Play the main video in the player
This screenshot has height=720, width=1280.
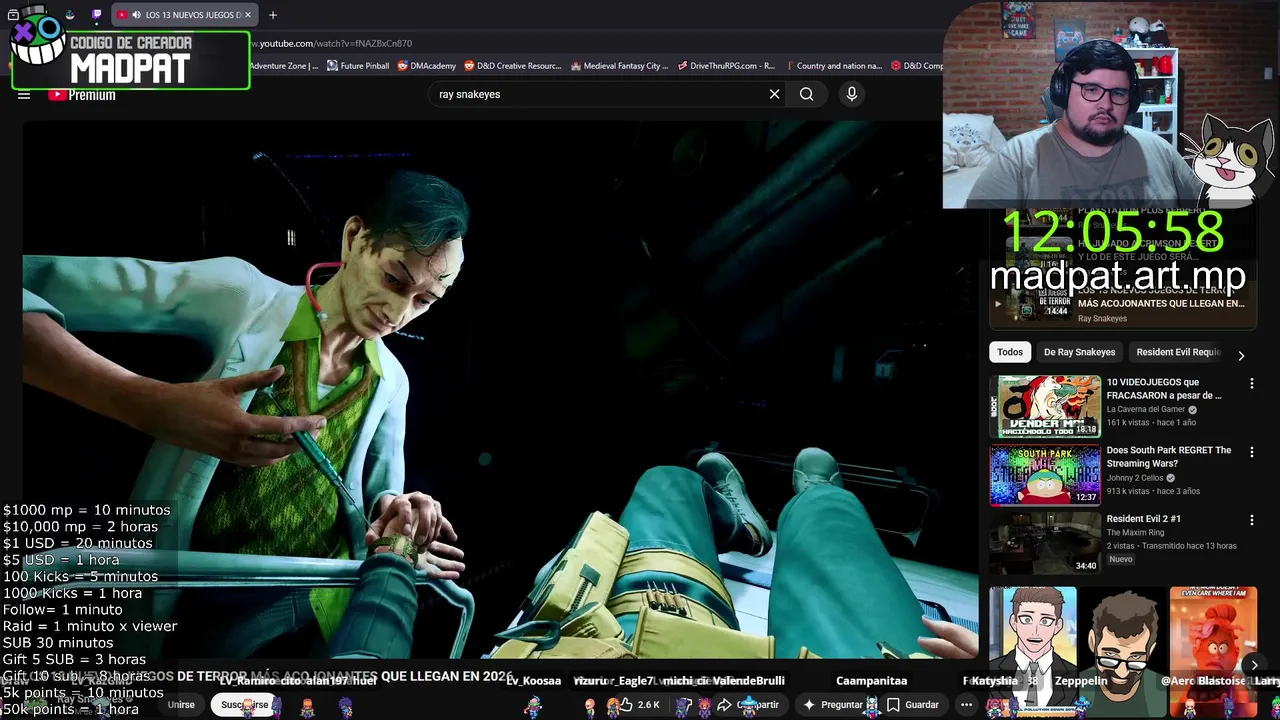pyautogui.click(x=500, y=390)
